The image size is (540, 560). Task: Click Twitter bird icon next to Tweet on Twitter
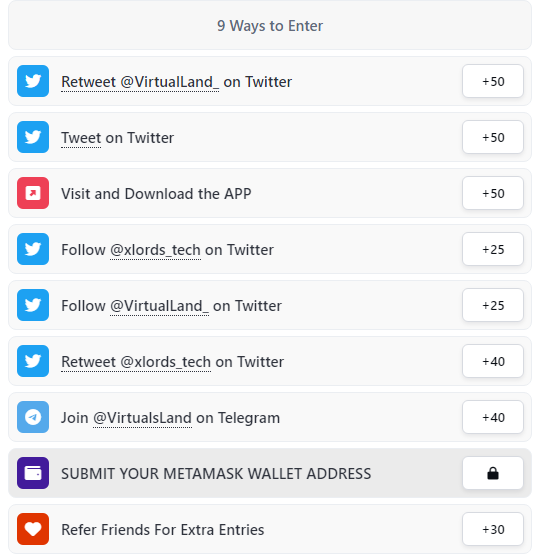(x=33, y=137)
